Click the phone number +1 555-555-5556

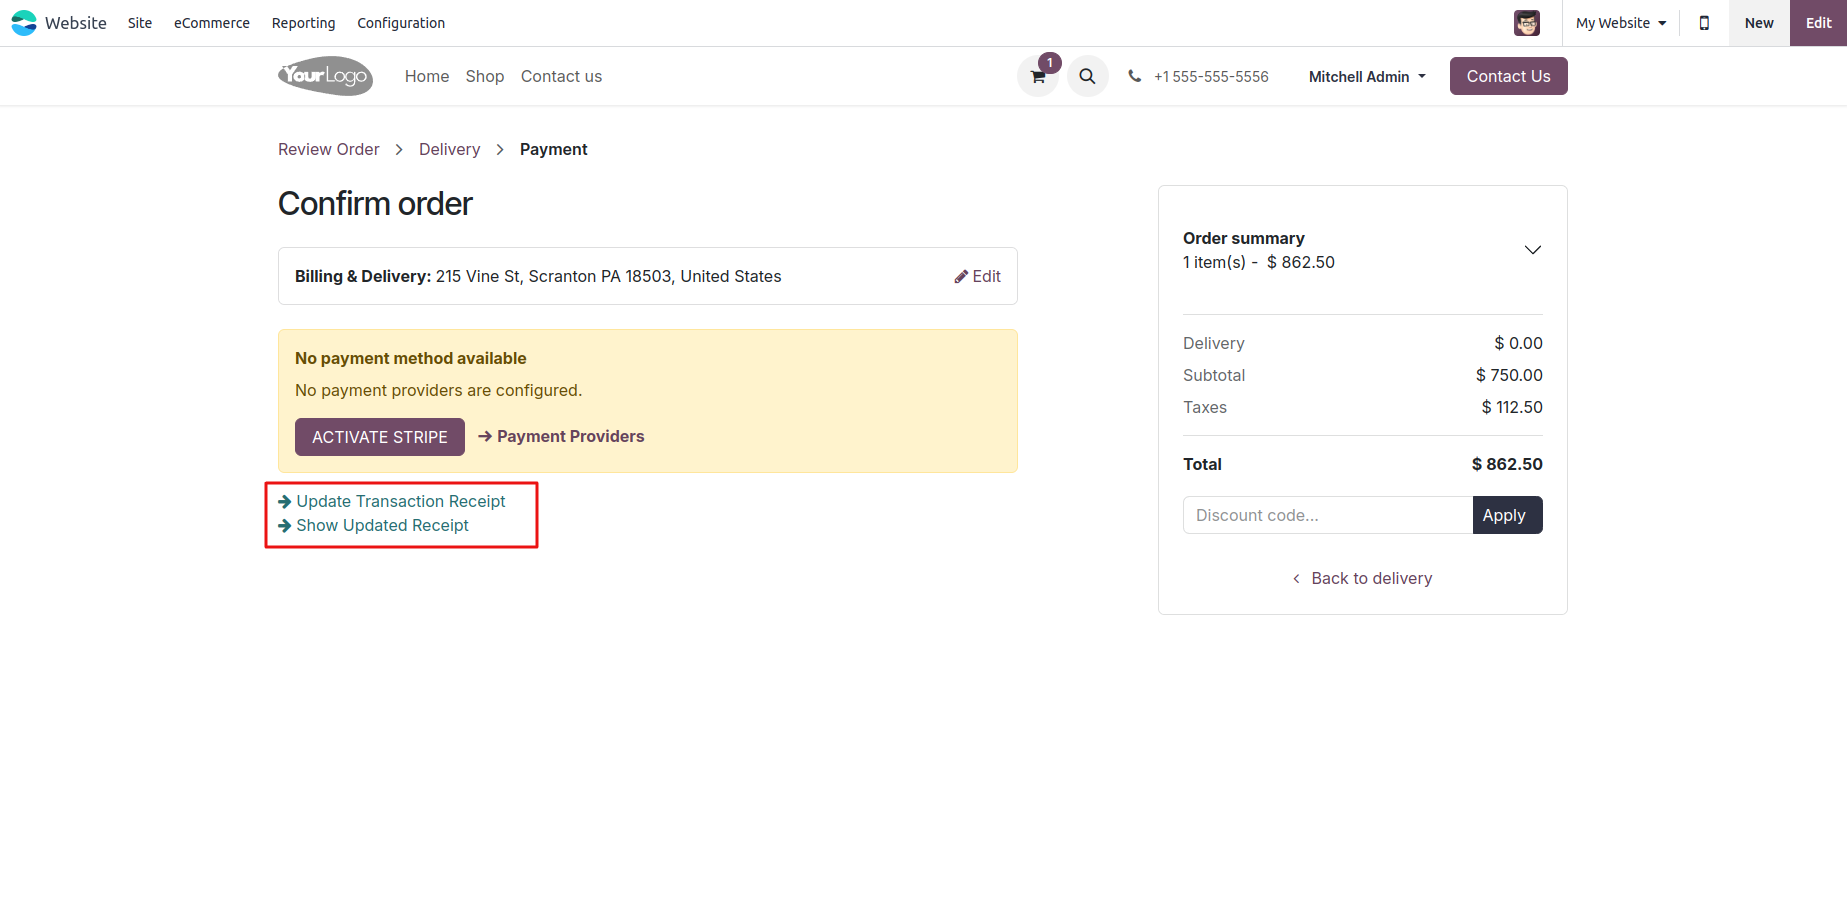pos(1210,77)
